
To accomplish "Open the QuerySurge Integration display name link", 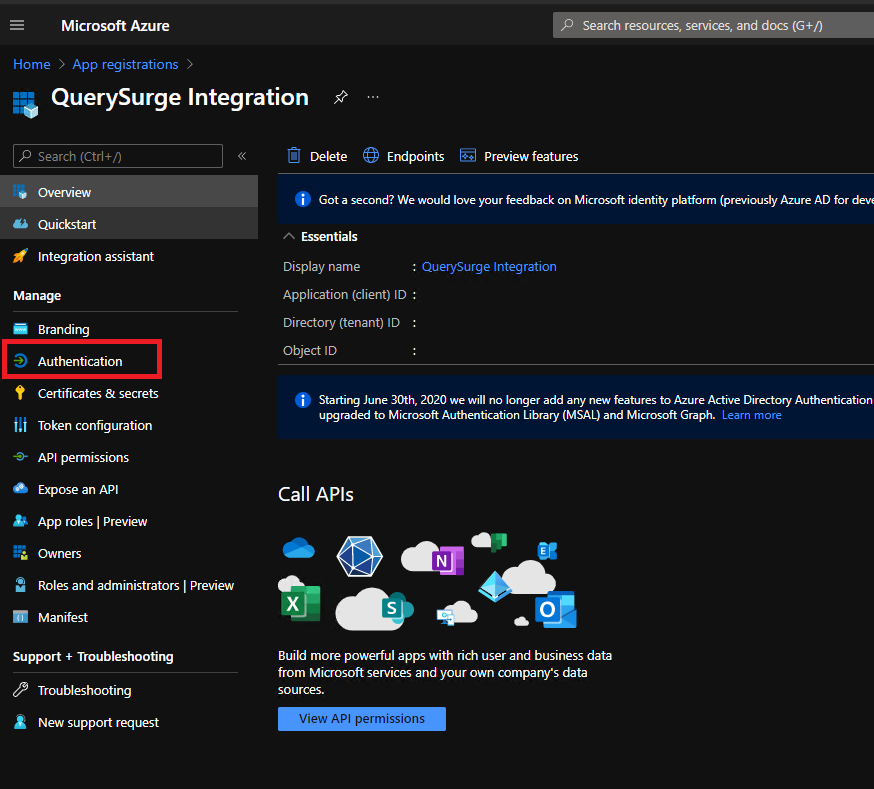I will coord(489,267).
